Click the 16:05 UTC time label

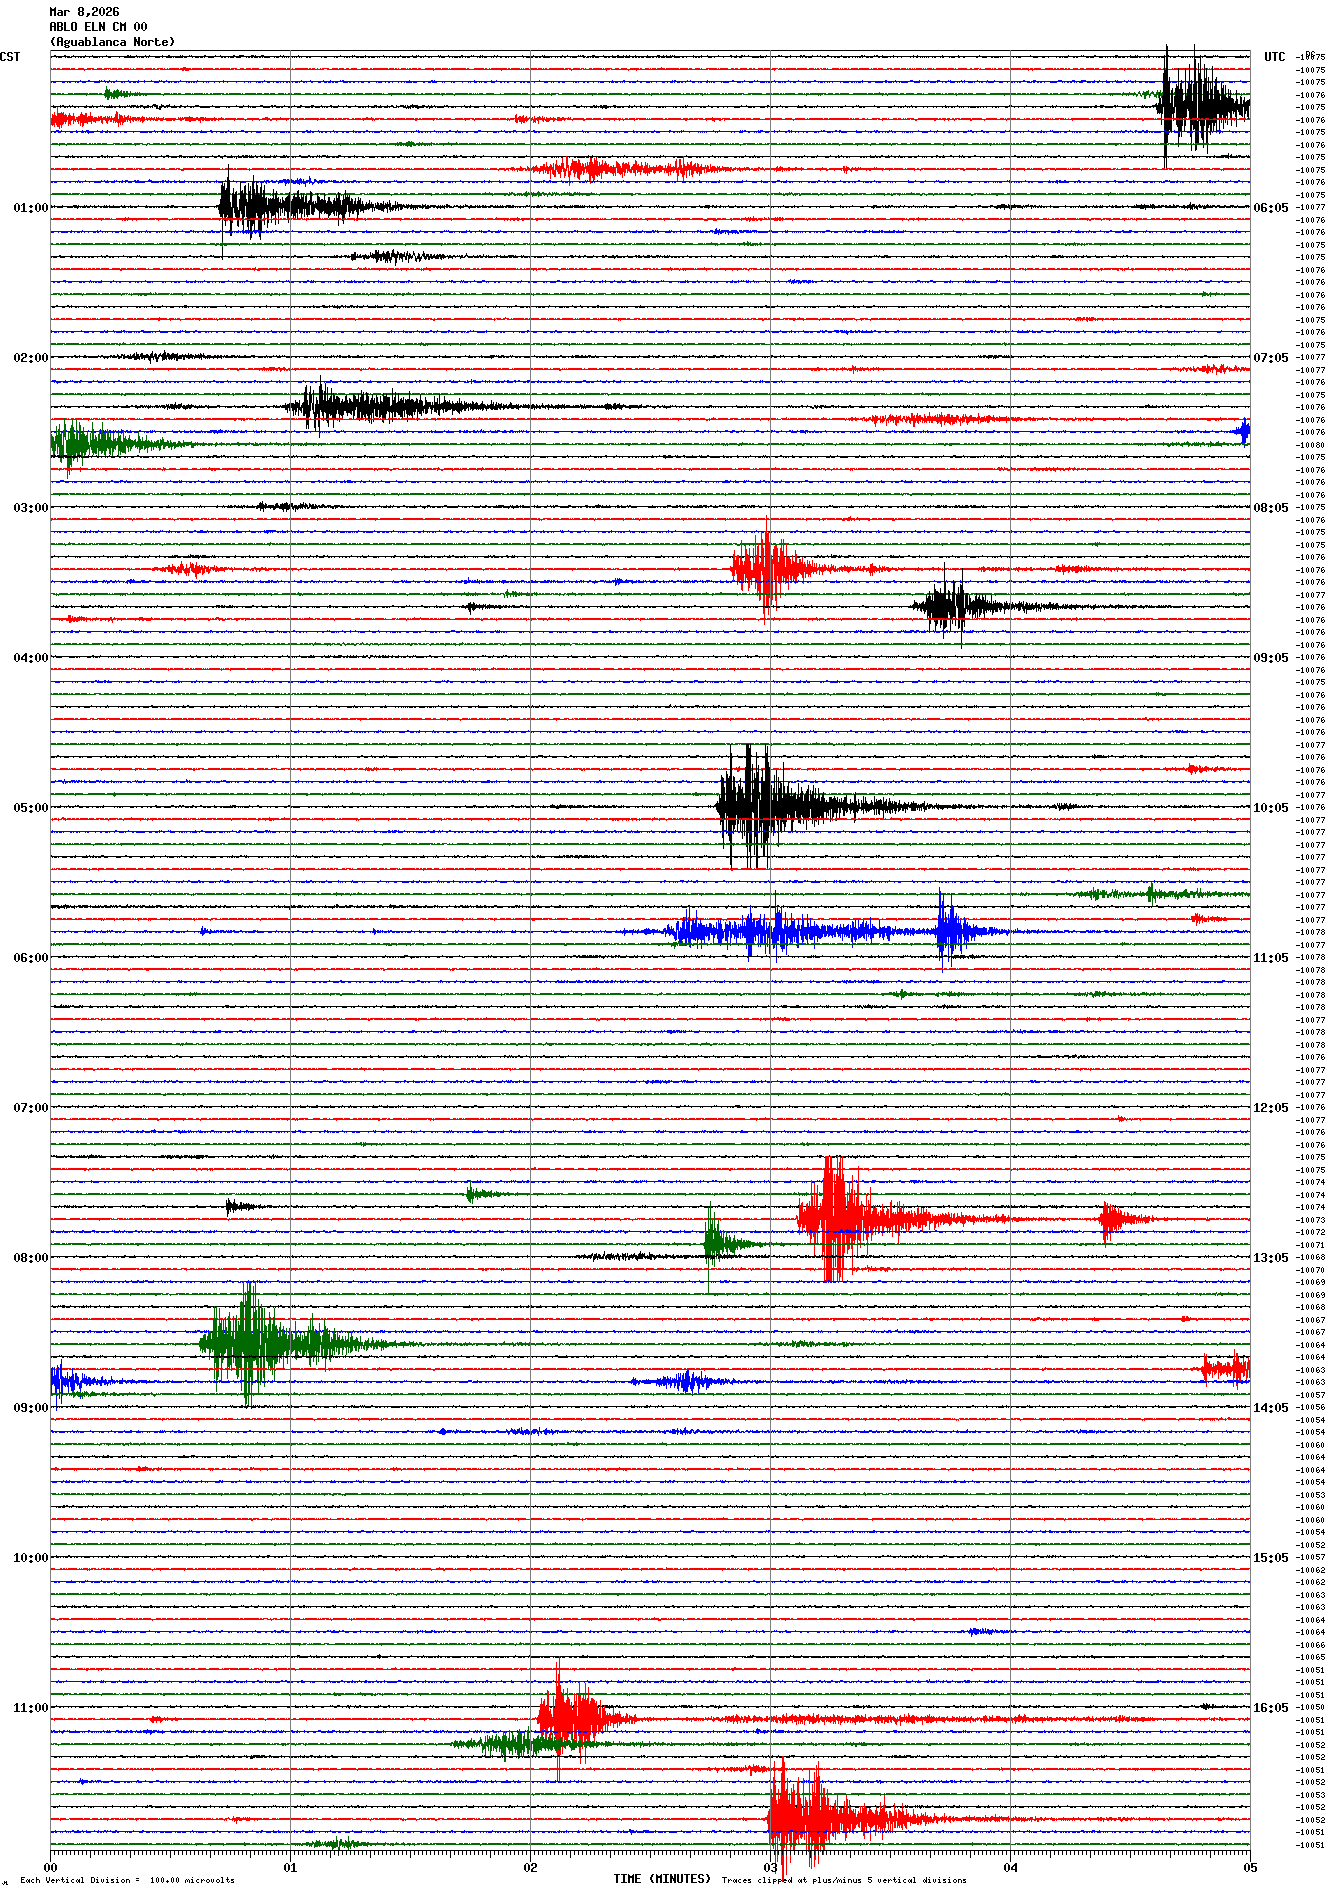click(x=1270, y=1707)
